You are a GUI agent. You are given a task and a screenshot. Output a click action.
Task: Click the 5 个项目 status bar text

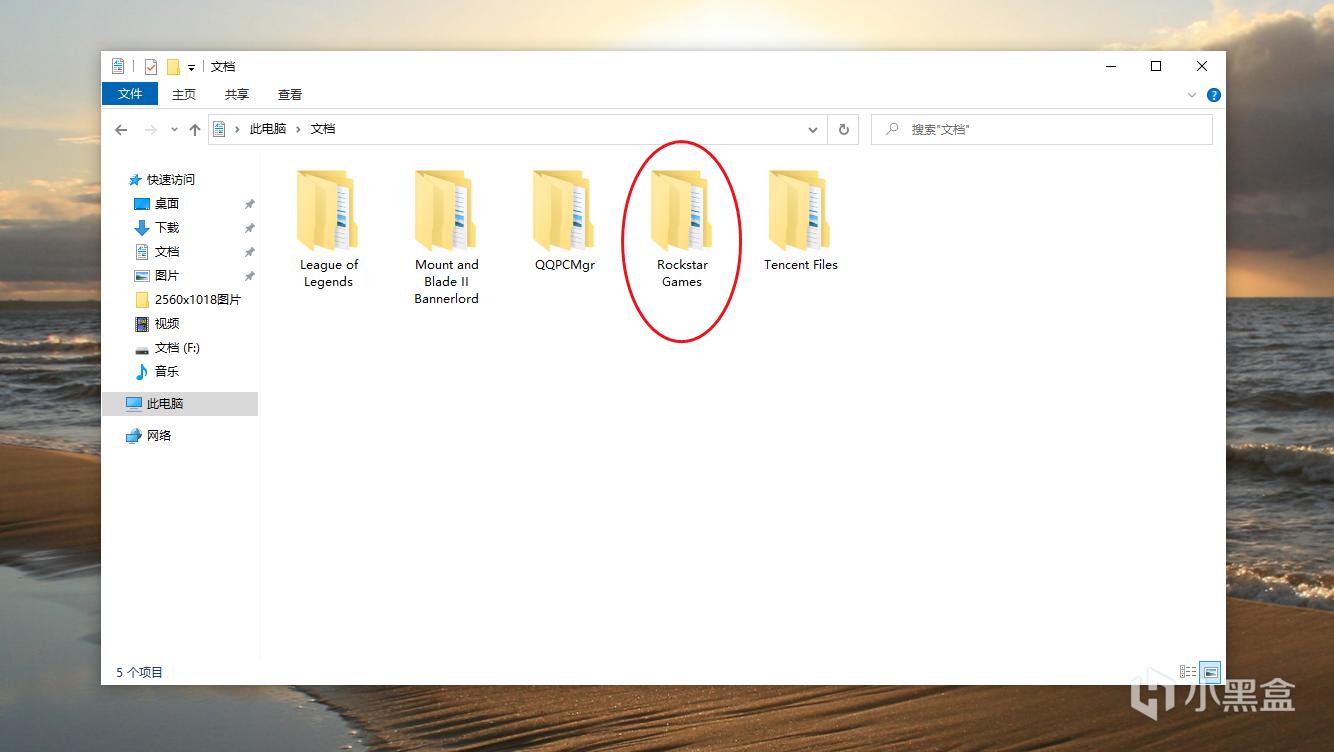(x=139, y=672)
